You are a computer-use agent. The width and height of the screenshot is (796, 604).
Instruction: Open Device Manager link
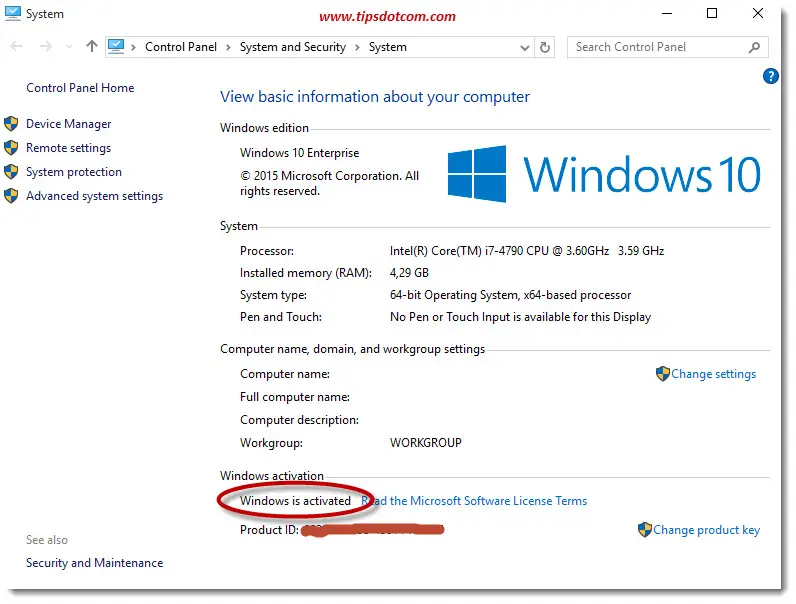coord(69,124)
